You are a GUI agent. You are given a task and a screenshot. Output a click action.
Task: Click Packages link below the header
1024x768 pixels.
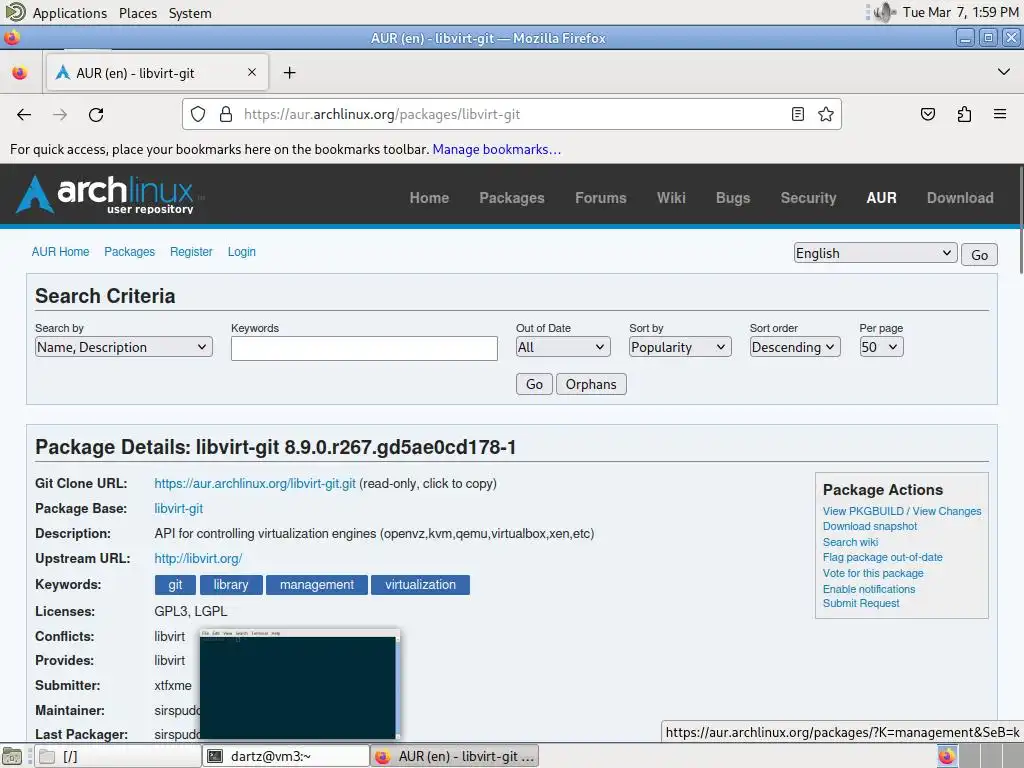tap(129, 252)
